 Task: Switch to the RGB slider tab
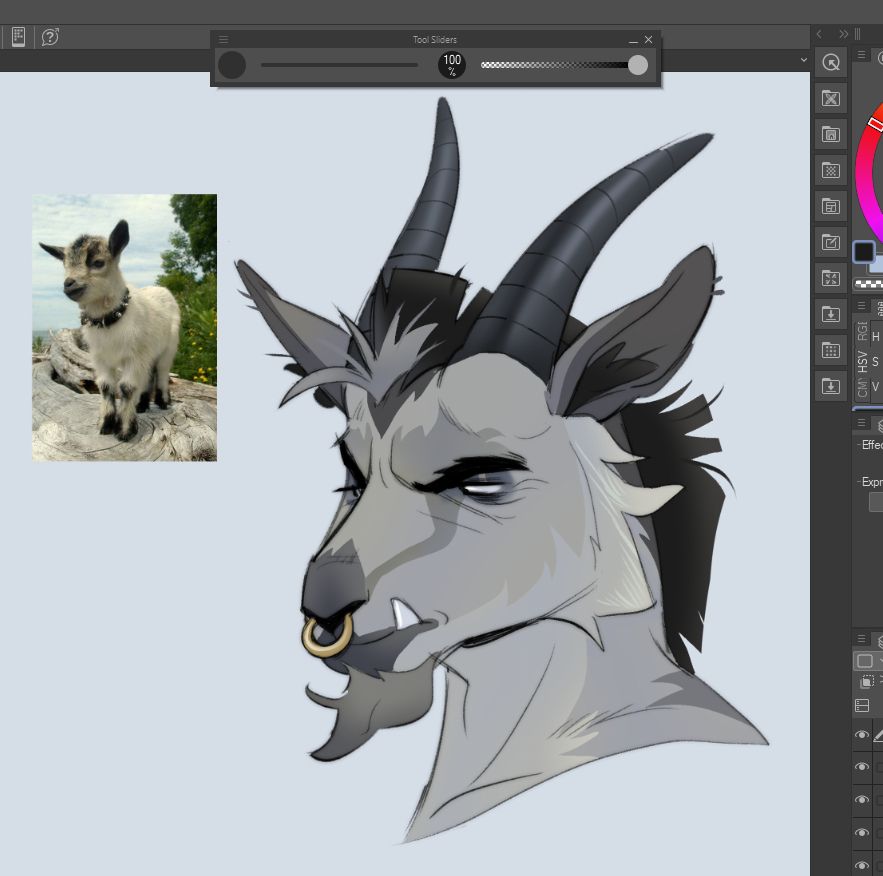[x=862, y=331]
